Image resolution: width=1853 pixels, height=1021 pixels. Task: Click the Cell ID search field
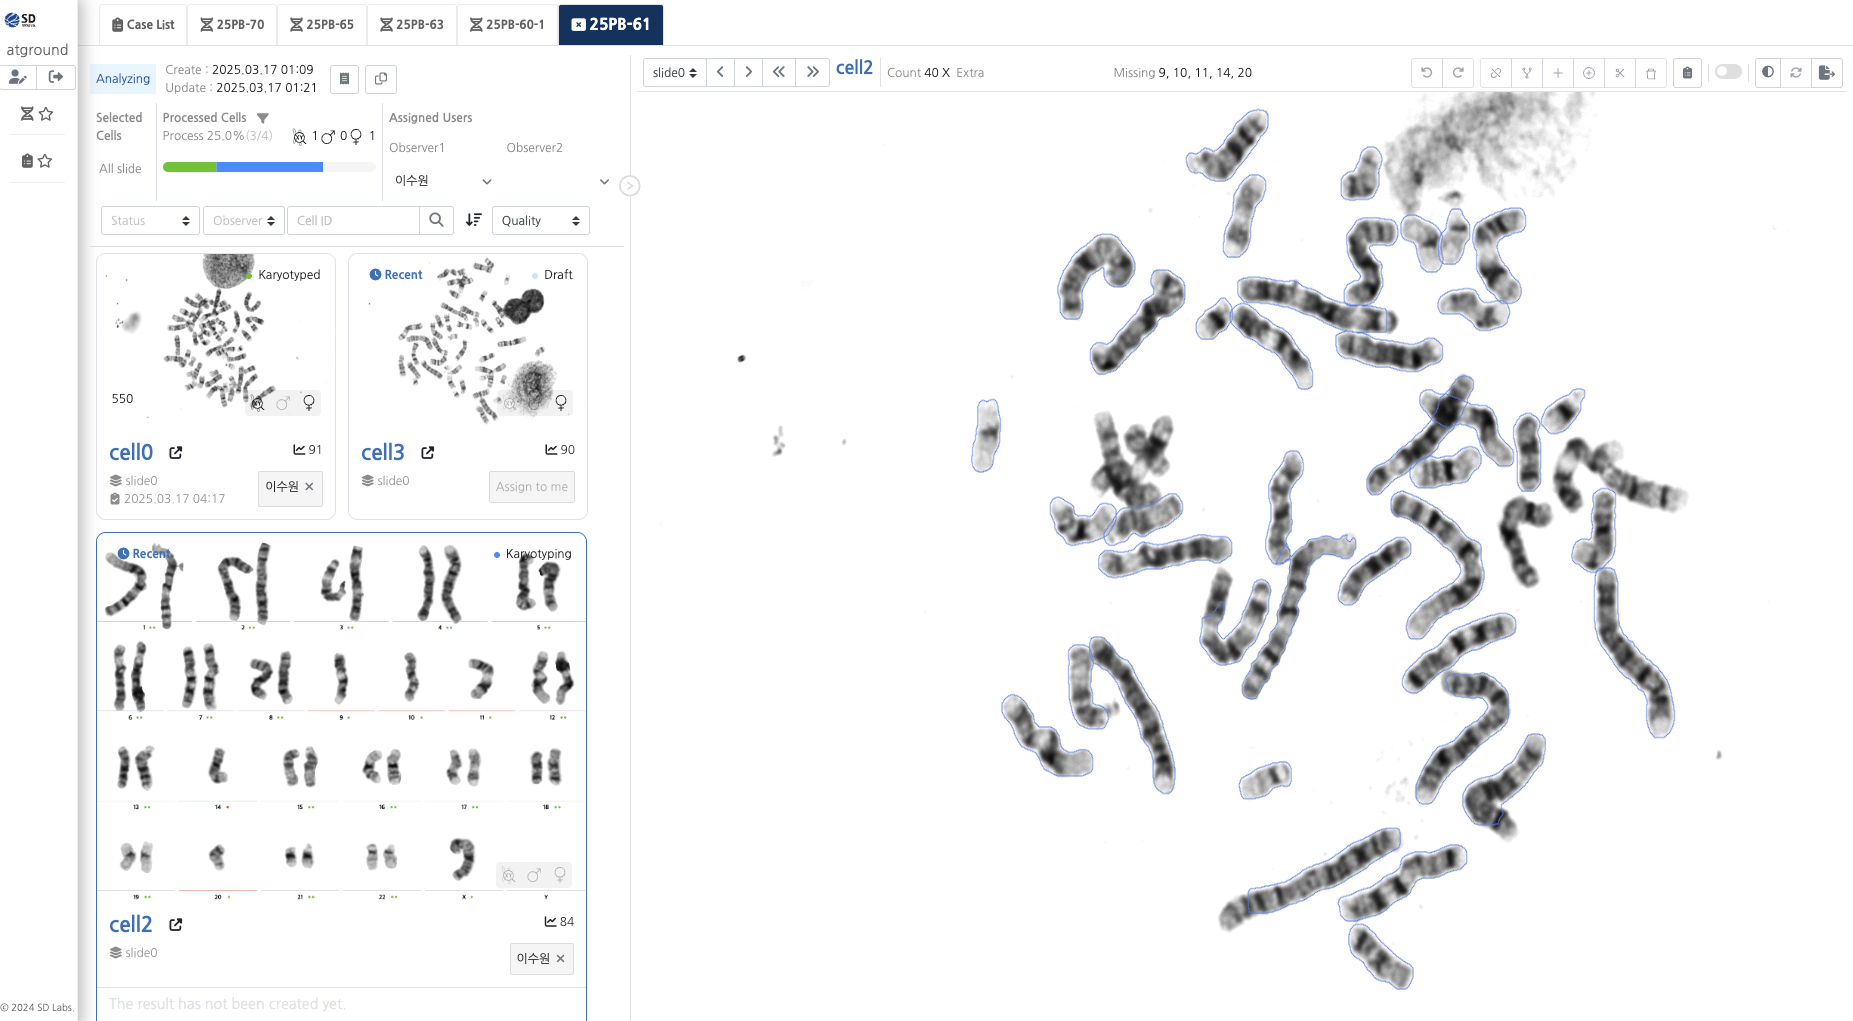tap(353, 221)
